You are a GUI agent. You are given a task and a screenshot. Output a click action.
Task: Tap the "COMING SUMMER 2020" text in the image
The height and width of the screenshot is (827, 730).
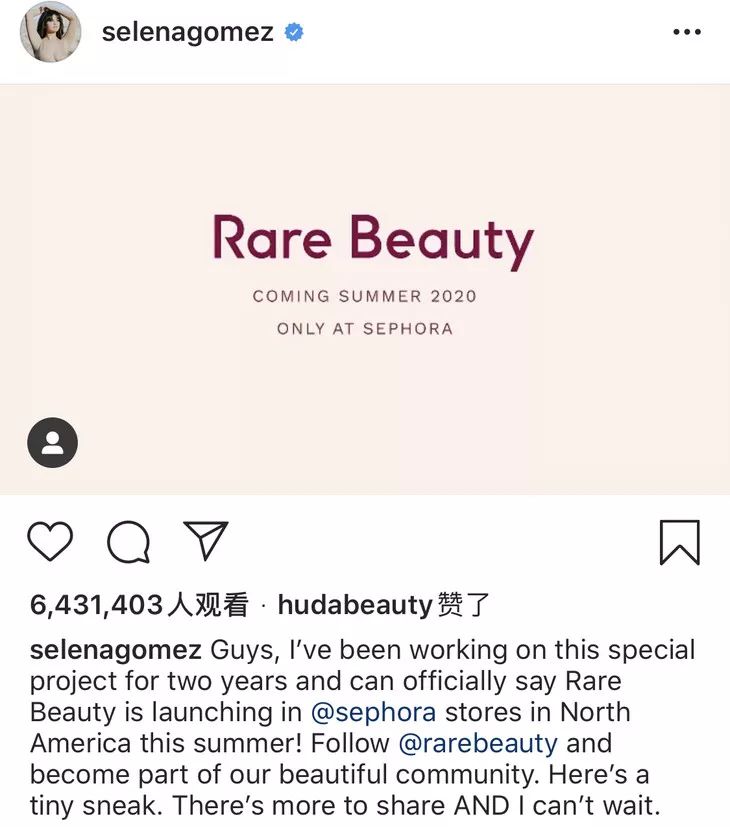pos(364,296)
